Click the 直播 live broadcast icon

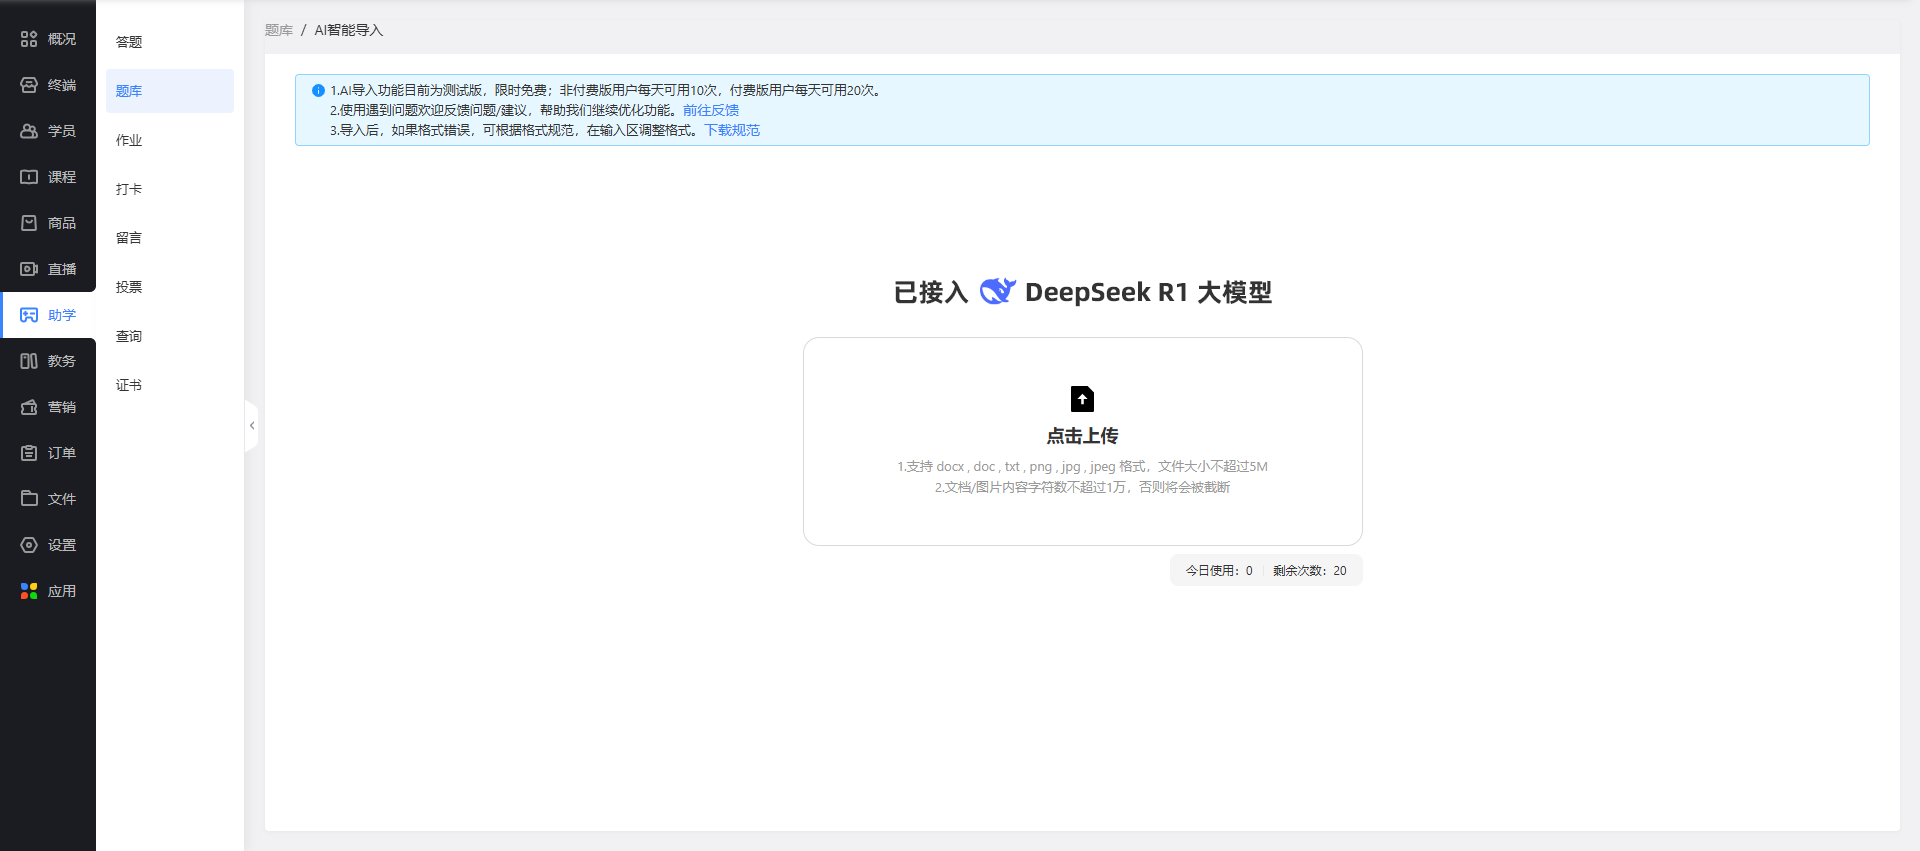pyautogui.click(x=29, y=269)
